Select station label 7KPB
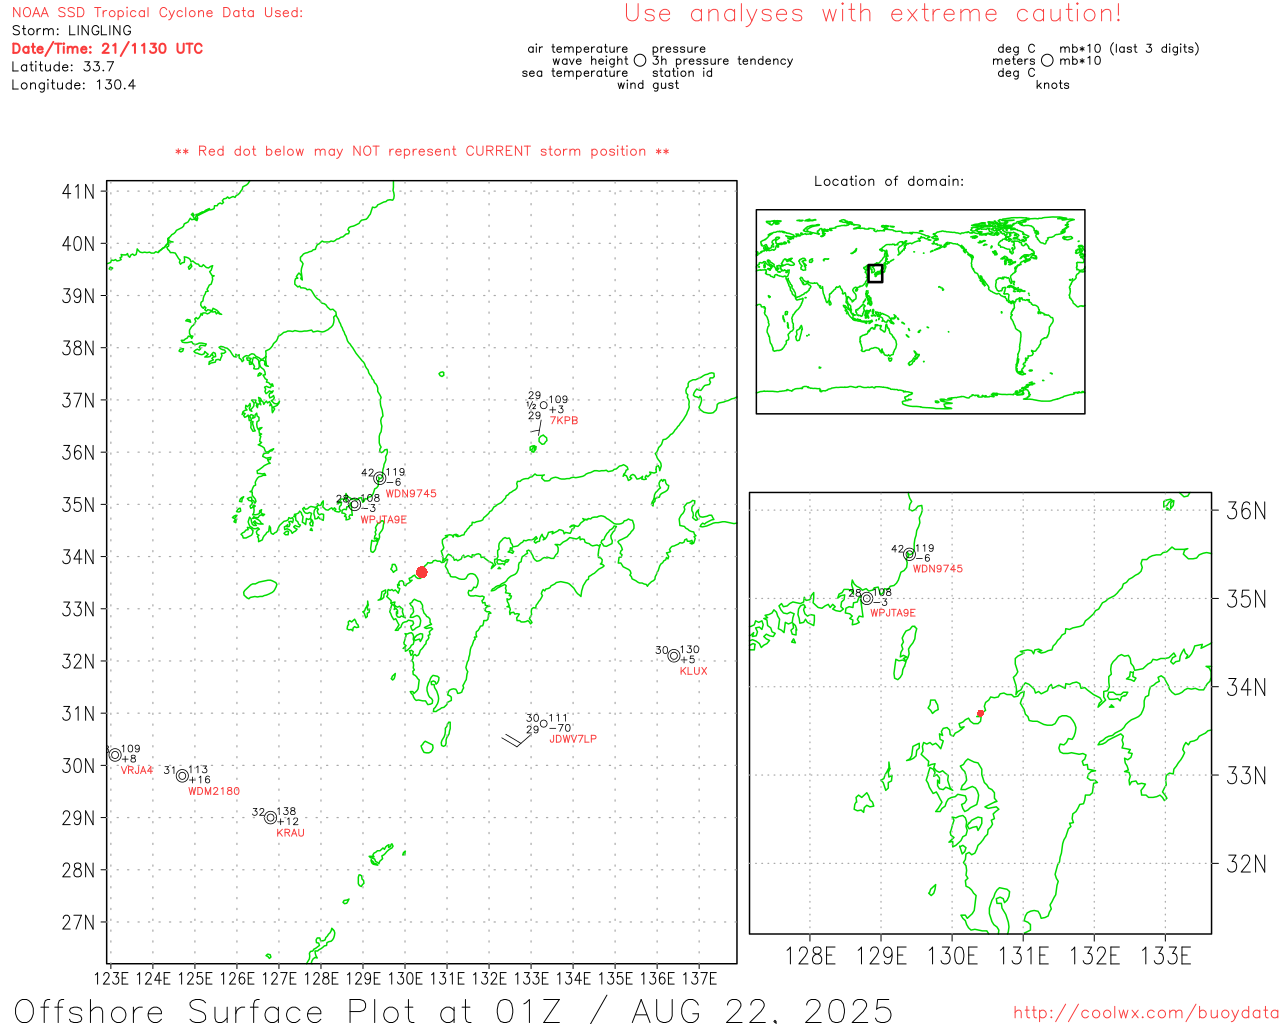1280x1024 pixels. coord(564,421)
